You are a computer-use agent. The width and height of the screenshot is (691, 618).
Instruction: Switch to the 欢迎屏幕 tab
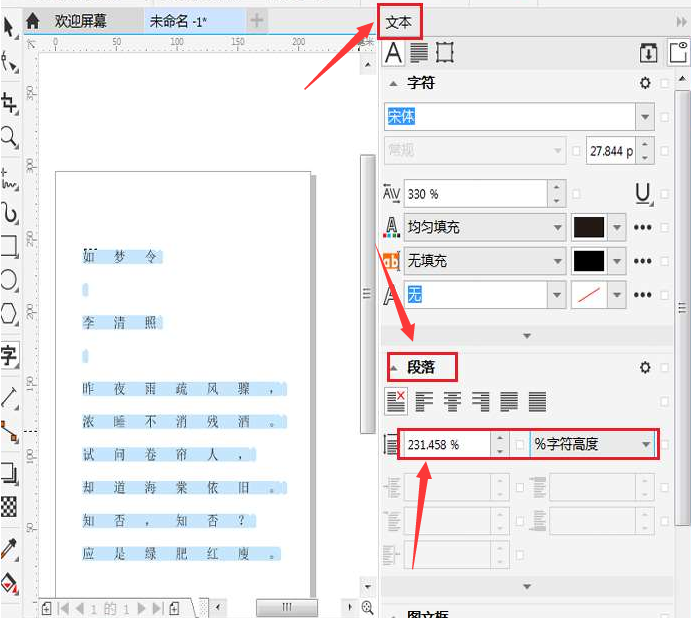(80, 21)
